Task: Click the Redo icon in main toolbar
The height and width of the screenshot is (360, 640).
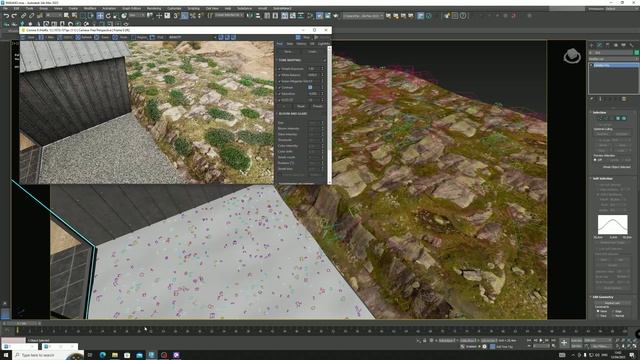Action: [x=14, y=16]
